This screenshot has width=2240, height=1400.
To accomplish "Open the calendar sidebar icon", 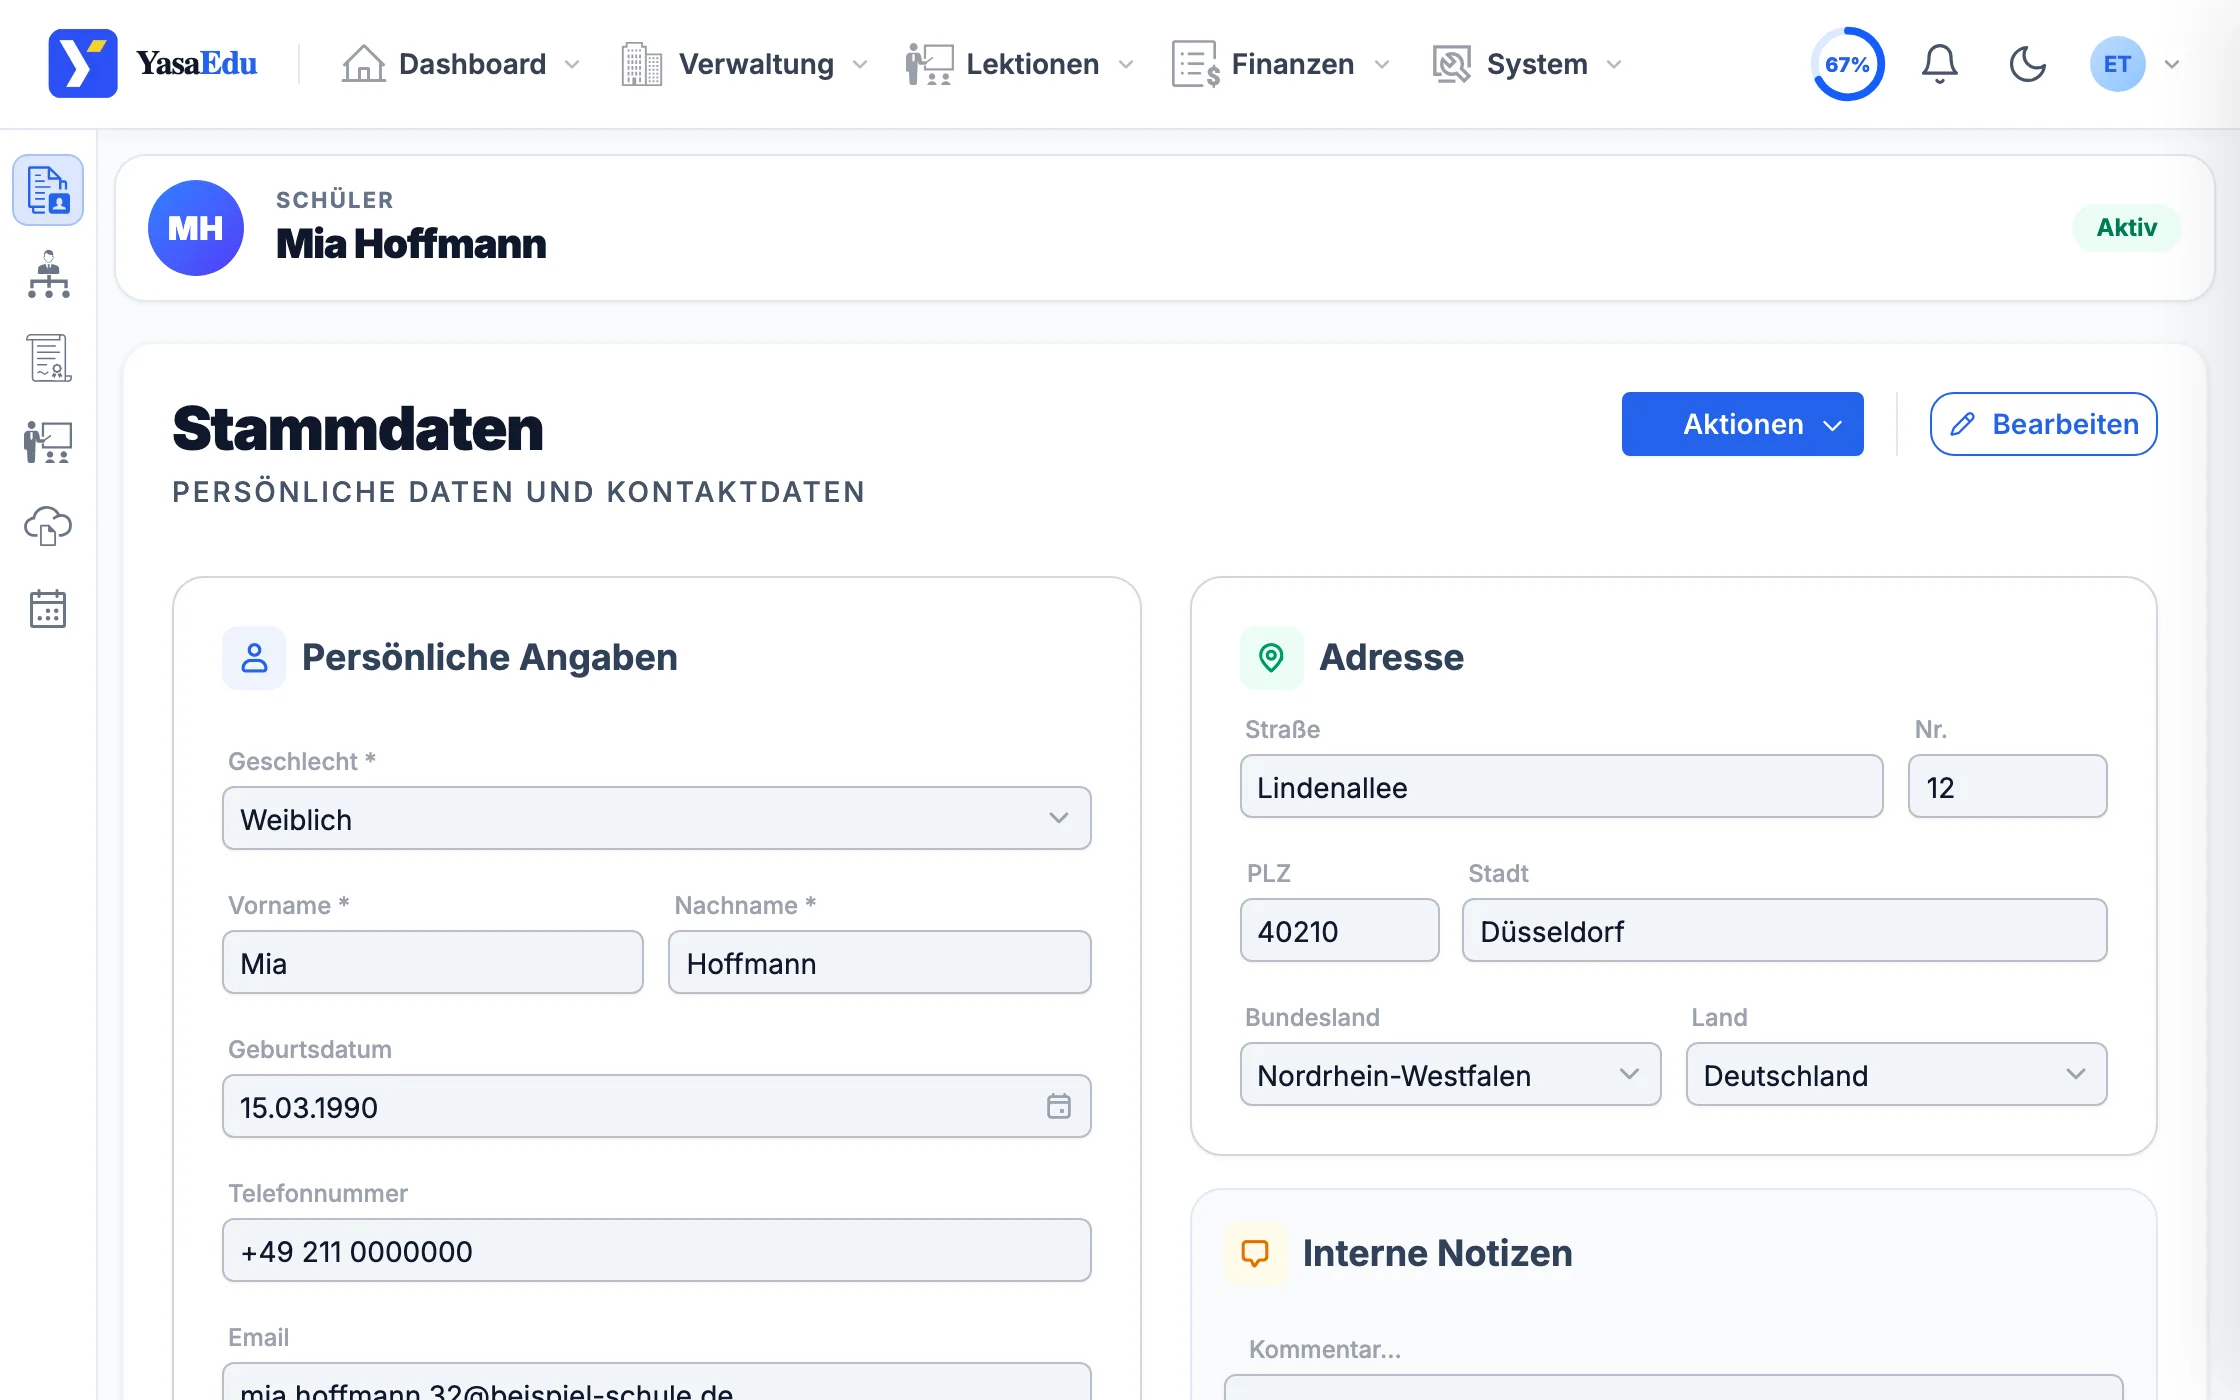I will click(48, 608).
